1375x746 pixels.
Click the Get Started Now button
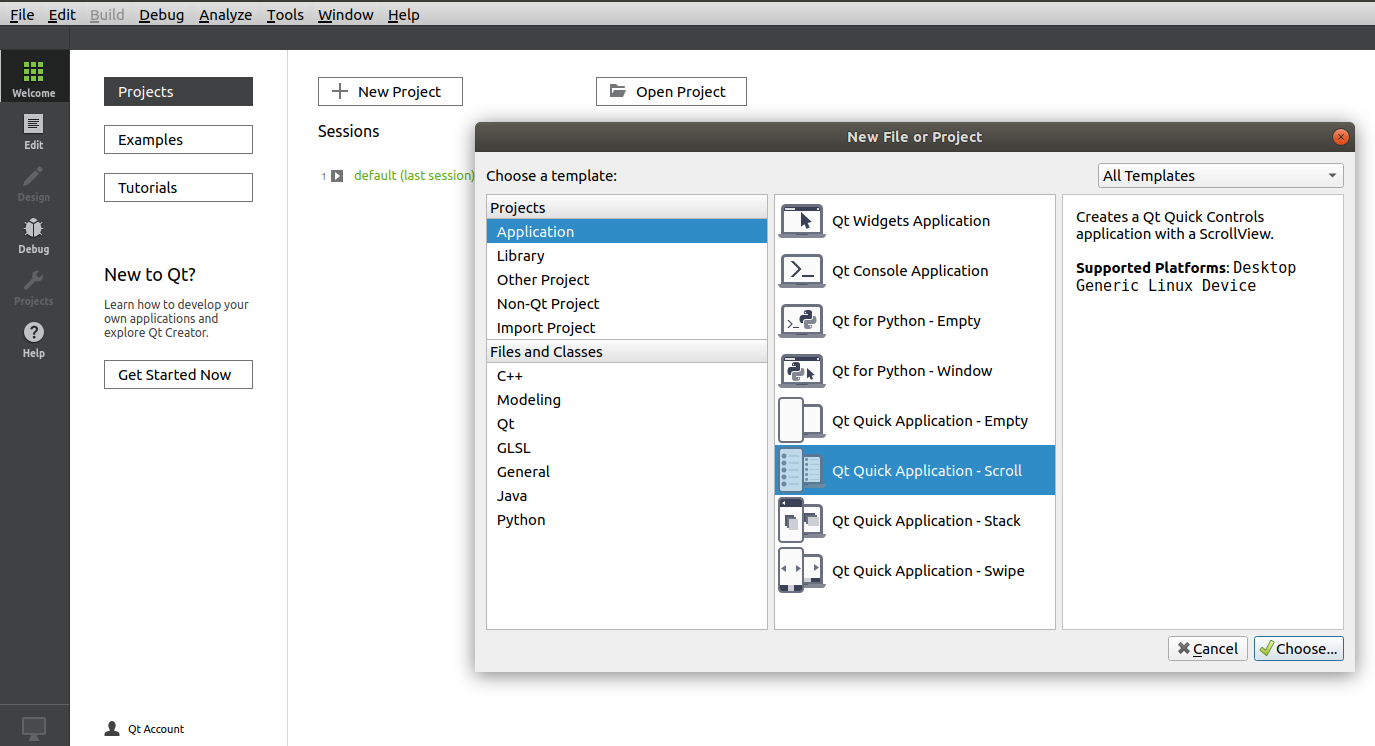tap(178, 375)
